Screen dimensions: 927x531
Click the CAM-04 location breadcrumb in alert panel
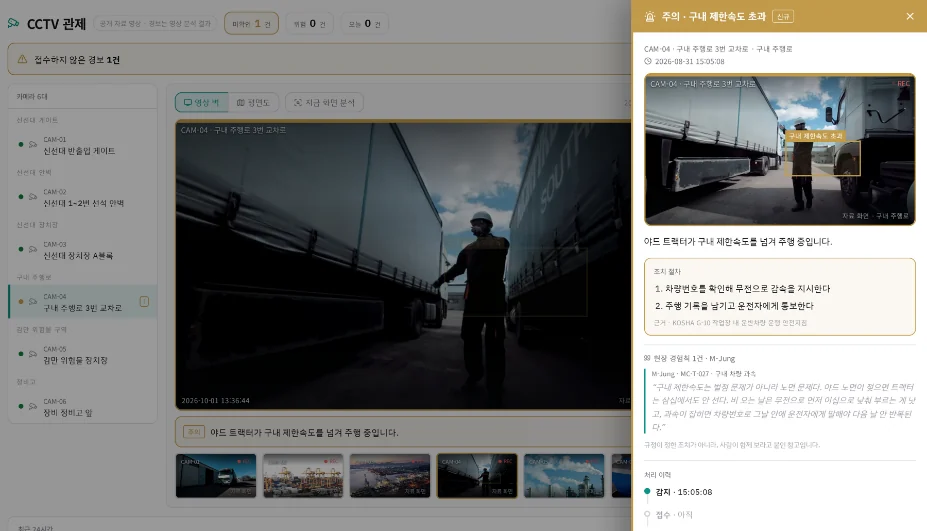tap(718, 49)
